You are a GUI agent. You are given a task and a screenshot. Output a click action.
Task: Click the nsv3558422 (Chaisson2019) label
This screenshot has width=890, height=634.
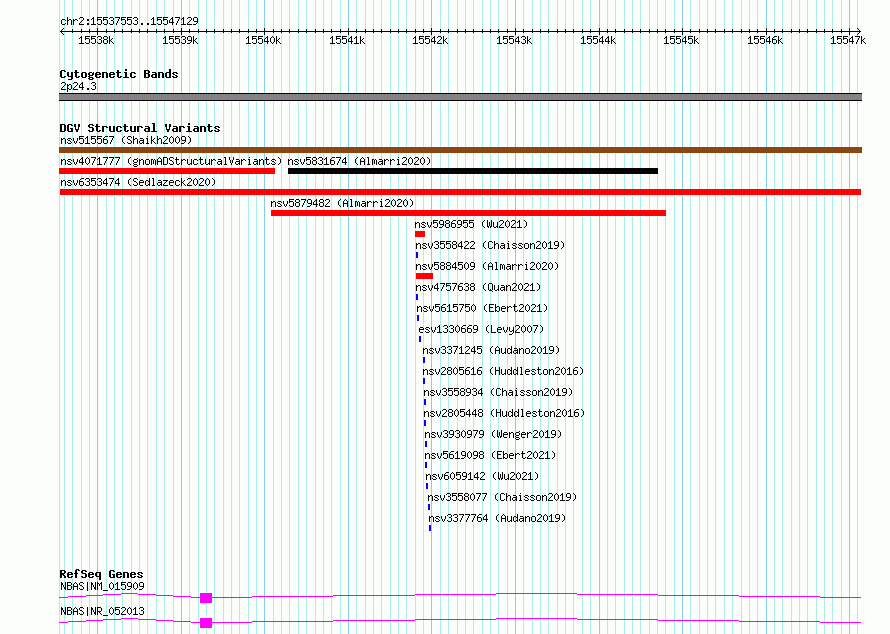point(490,245)
